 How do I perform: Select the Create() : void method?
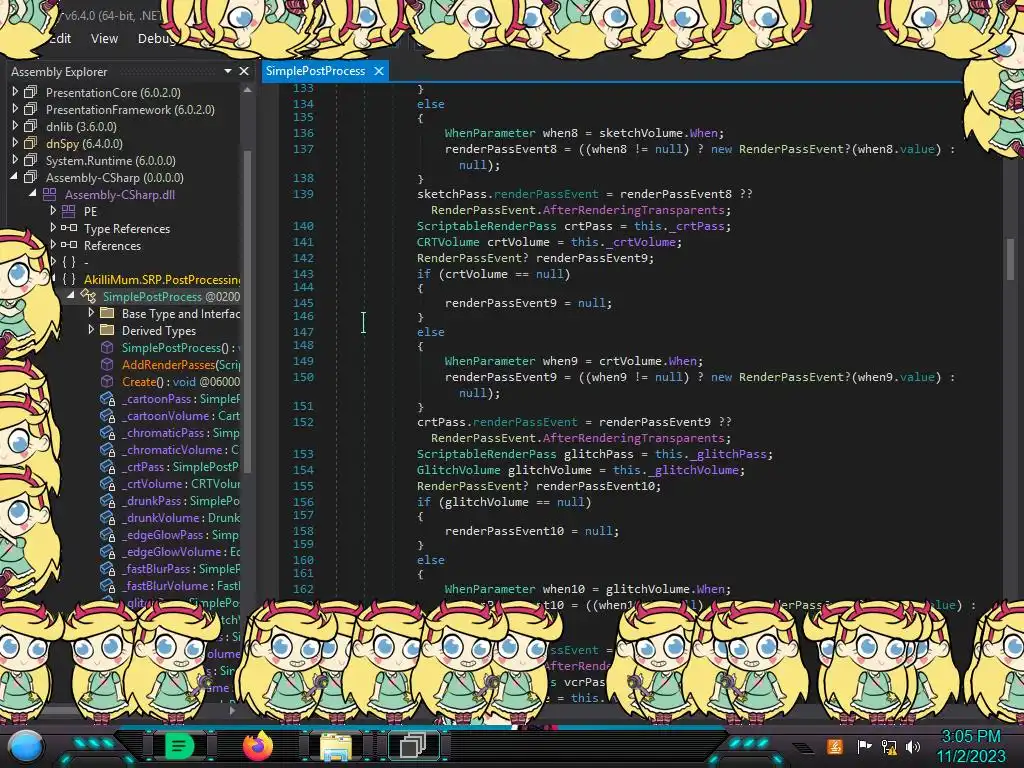[181, 381]
